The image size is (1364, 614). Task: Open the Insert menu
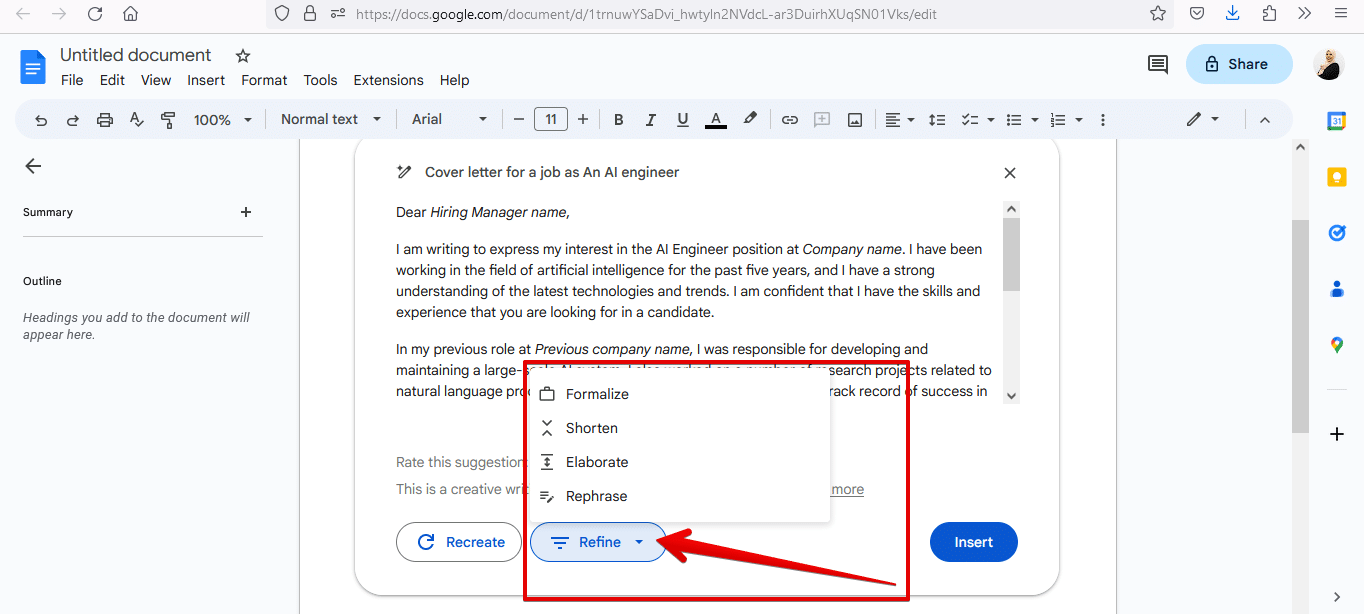206,80
